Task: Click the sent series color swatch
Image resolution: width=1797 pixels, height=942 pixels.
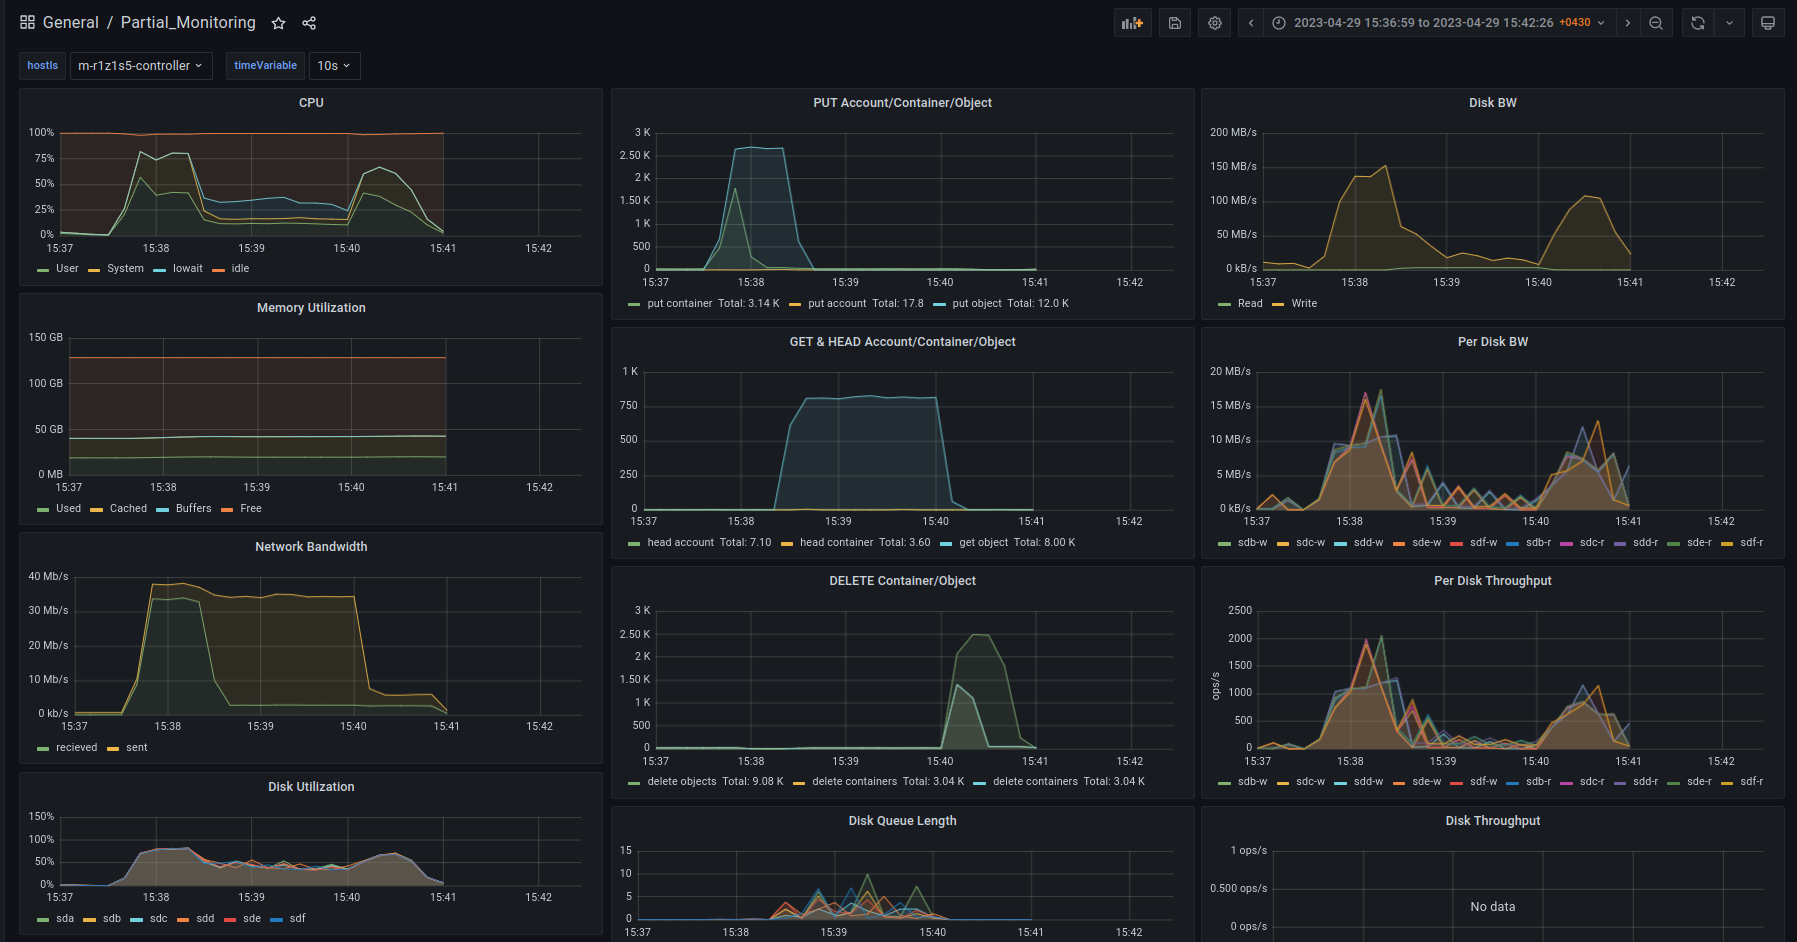Action: (113, 749)
